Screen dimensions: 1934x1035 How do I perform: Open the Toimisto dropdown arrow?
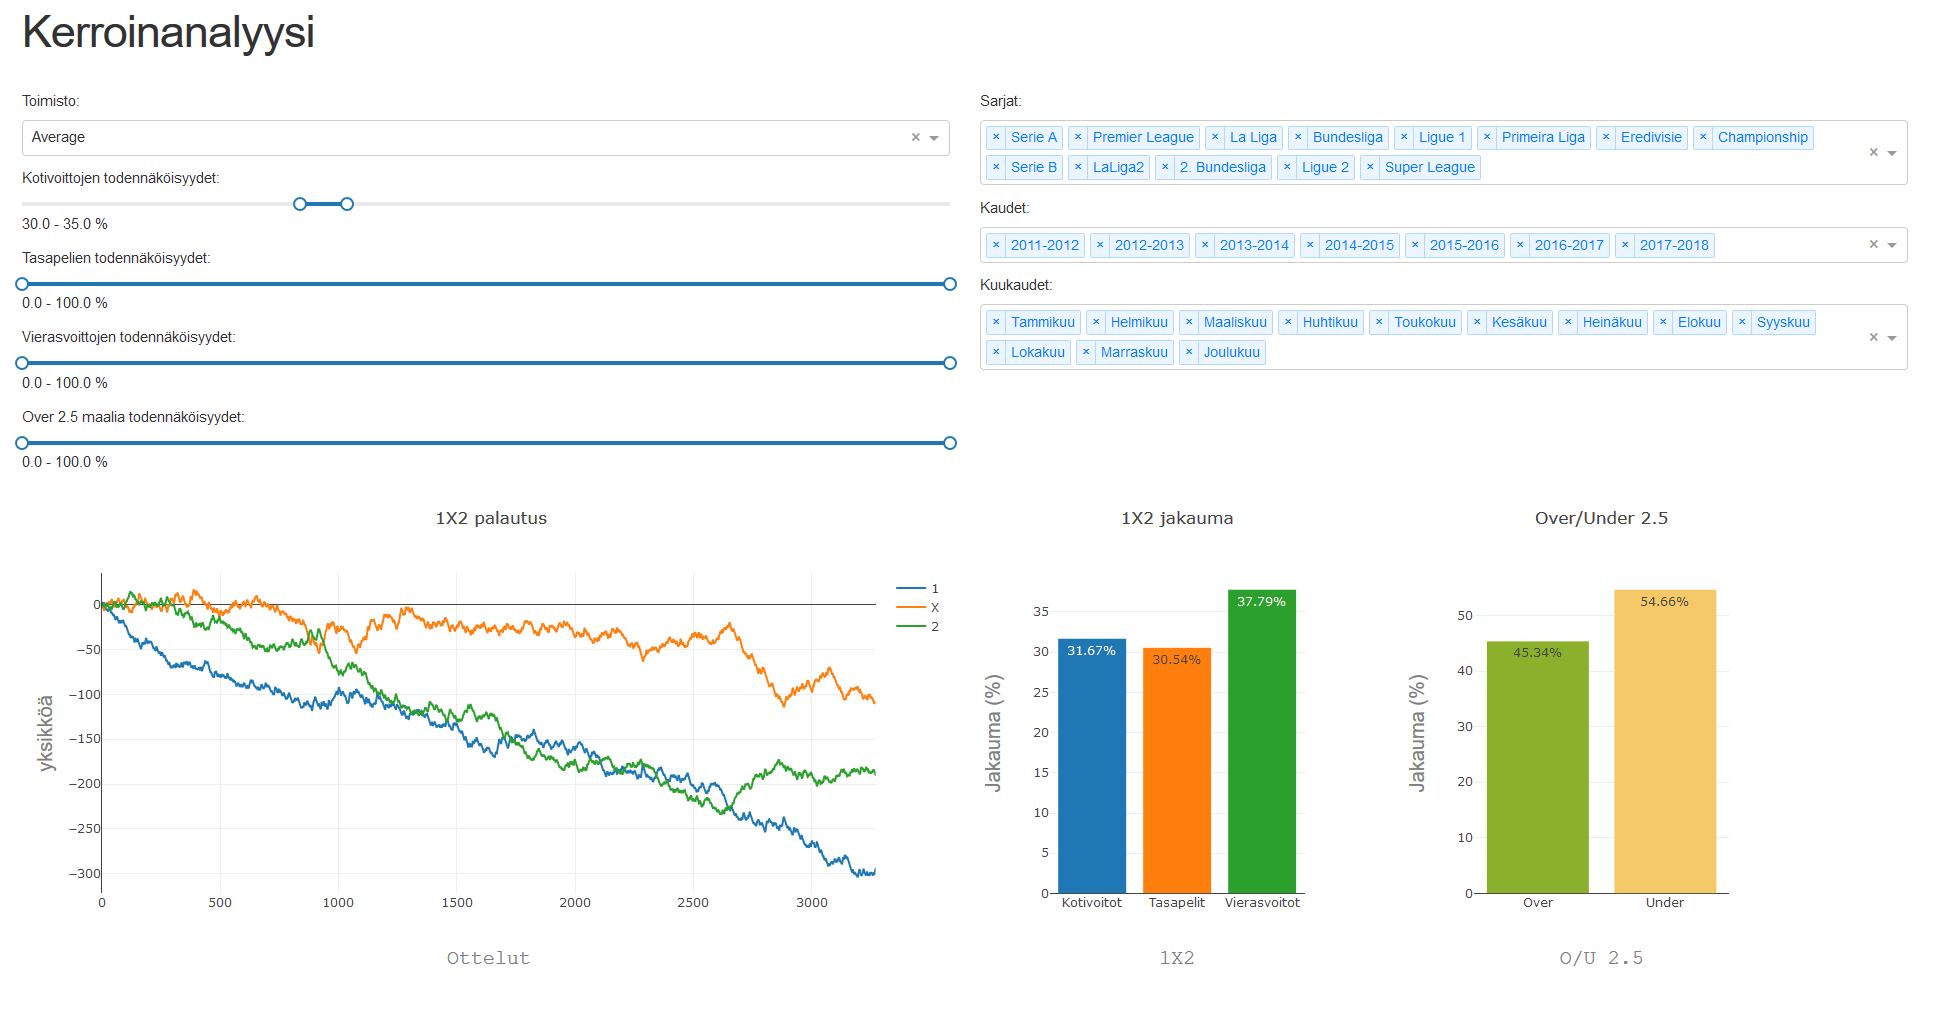click(x=934, y=138)
